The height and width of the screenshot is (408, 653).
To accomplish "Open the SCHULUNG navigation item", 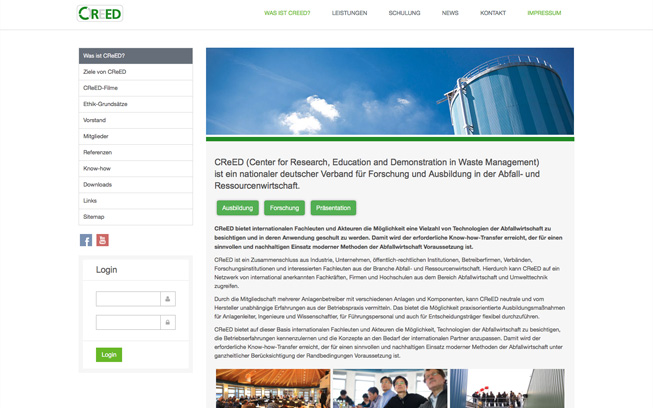I will (x=404, y=13).
